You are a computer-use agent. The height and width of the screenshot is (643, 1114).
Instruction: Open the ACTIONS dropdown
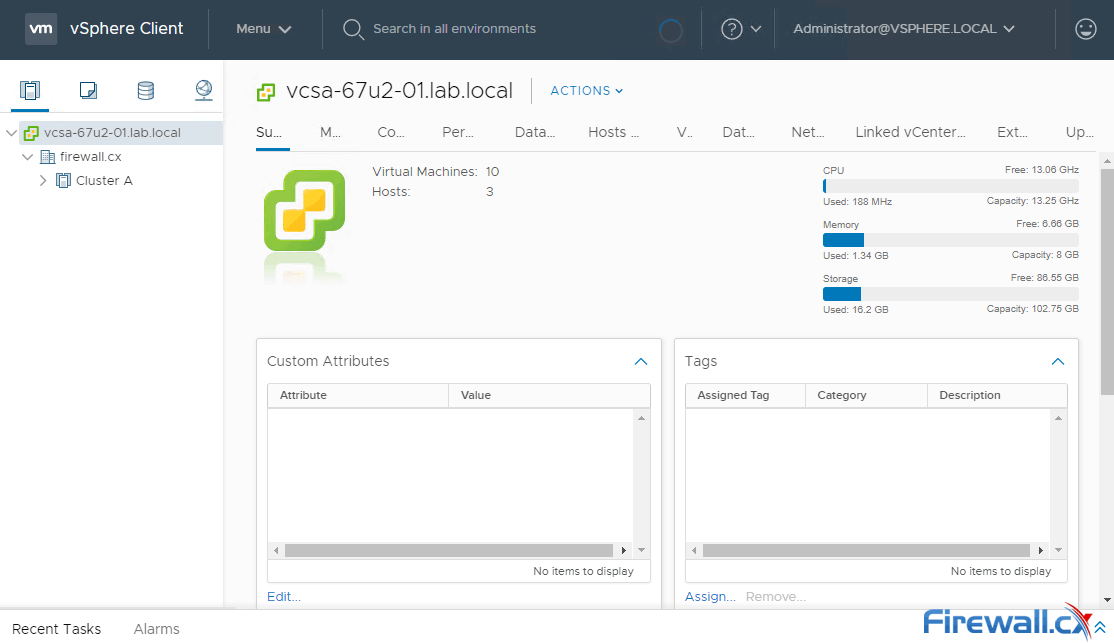coord(587,91)
